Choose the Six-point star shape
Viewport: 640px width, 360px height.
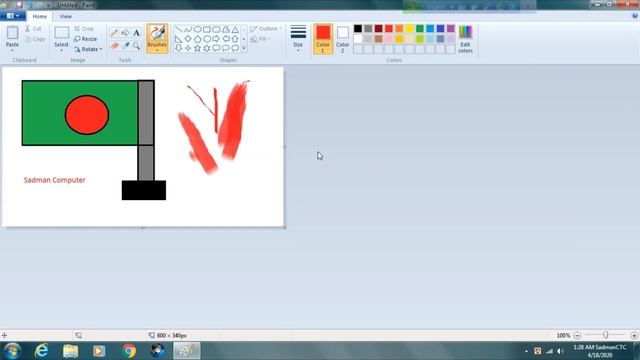click(x=207, y=48)
